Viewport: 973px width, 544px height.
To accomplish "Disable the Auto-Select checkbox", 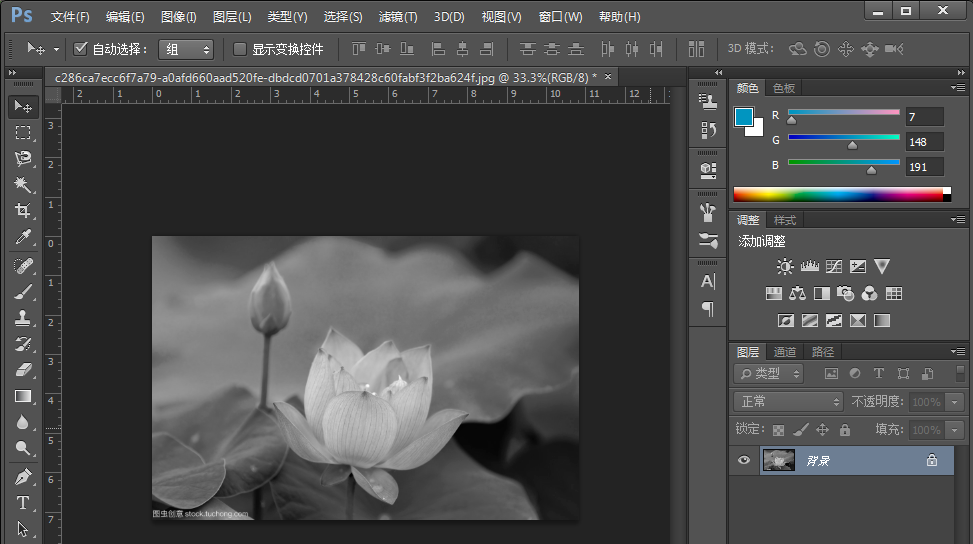I will coord(81,49).
